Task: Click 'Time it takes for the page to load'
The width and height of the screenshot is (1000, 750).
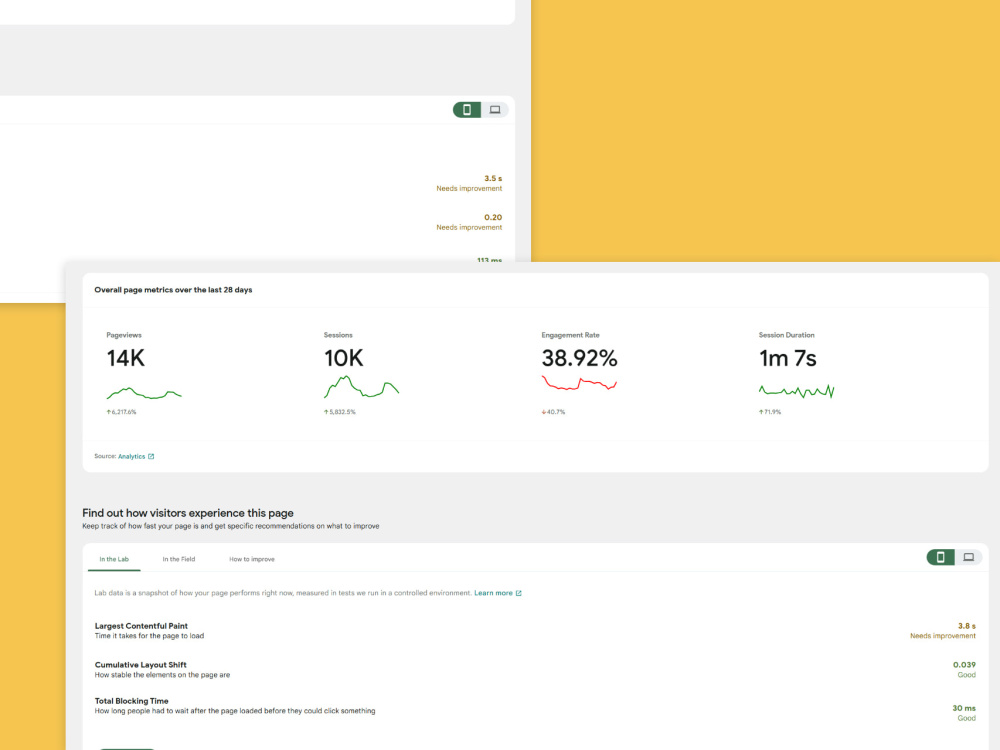Action: pyautogui.click(x=149, y=636)
